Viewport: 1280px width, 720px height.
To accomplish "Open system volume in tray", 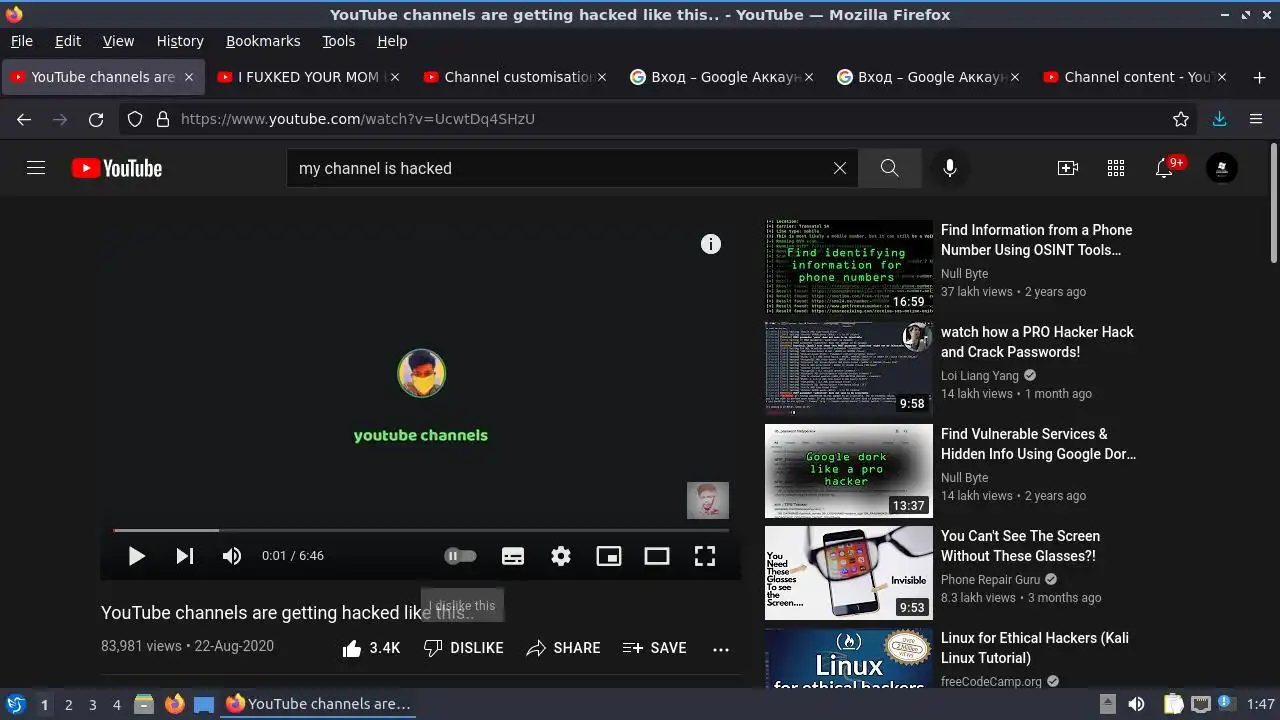I will (1136, 704).
